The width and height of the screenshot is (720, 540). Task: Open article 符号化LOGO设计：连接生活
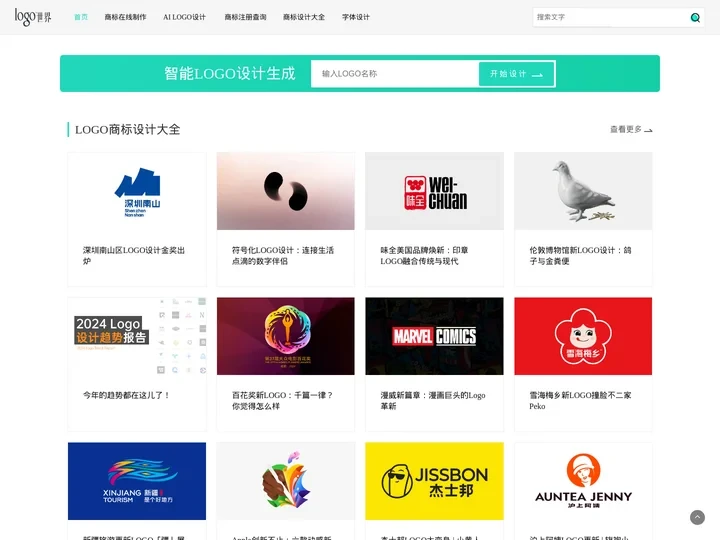click(283, 256)
